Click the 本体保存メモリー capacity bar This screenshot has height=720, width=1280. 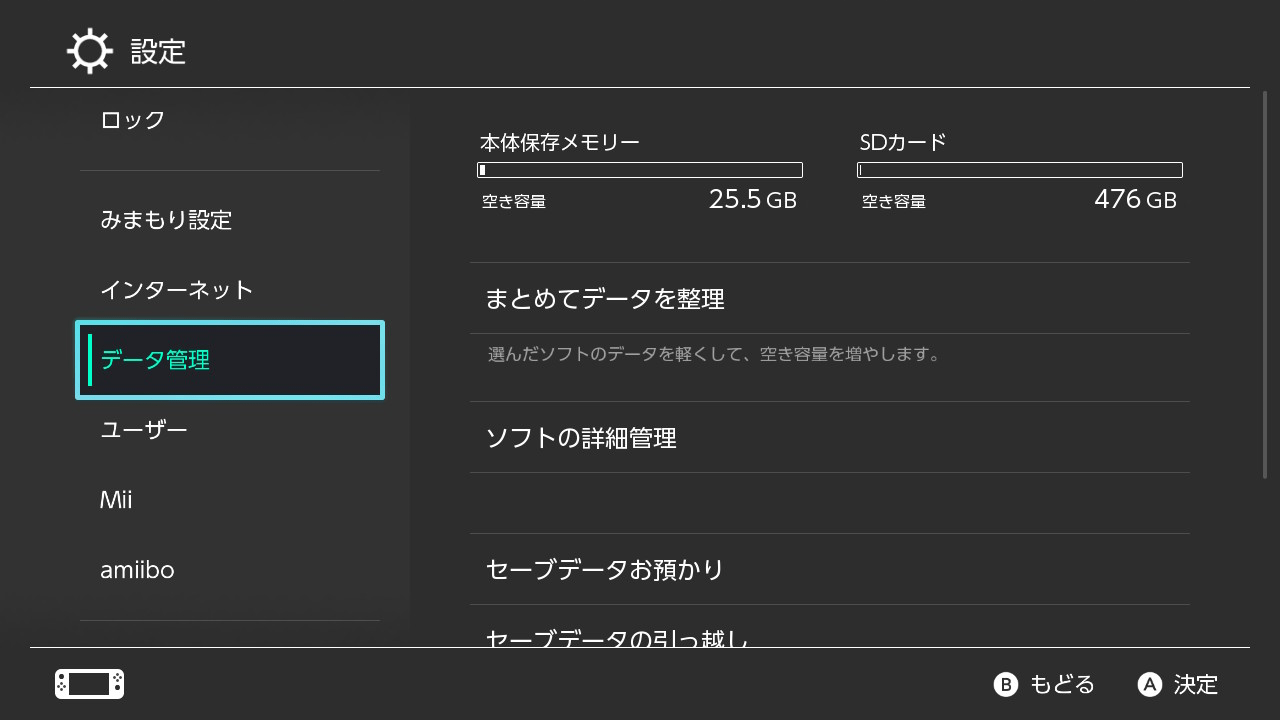[640, 170]
